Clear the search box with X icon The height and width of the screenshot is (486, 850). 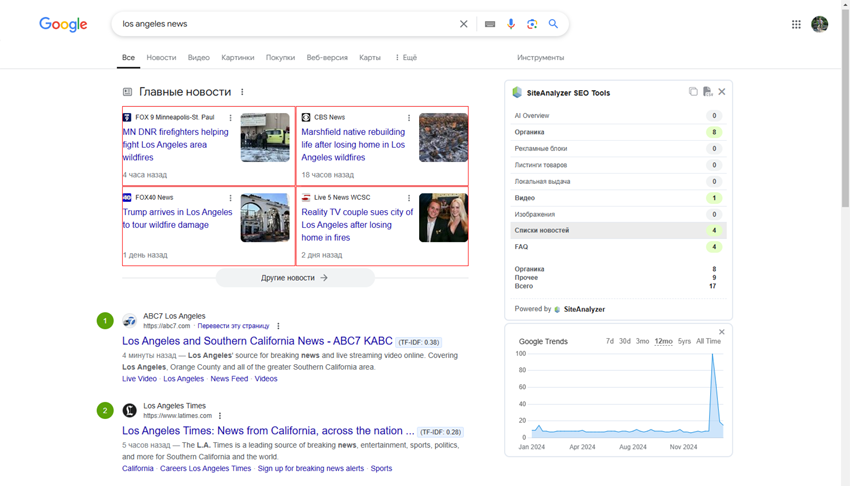point(463,24)
